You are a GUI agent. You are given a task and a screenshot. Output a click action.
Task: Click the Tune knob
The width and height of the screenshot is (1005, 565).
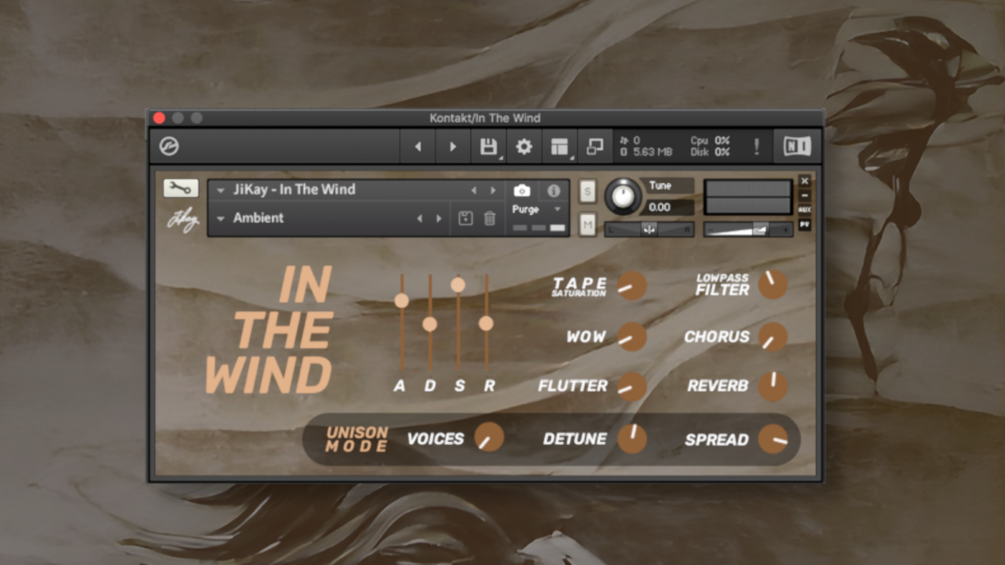click(622, 196)
